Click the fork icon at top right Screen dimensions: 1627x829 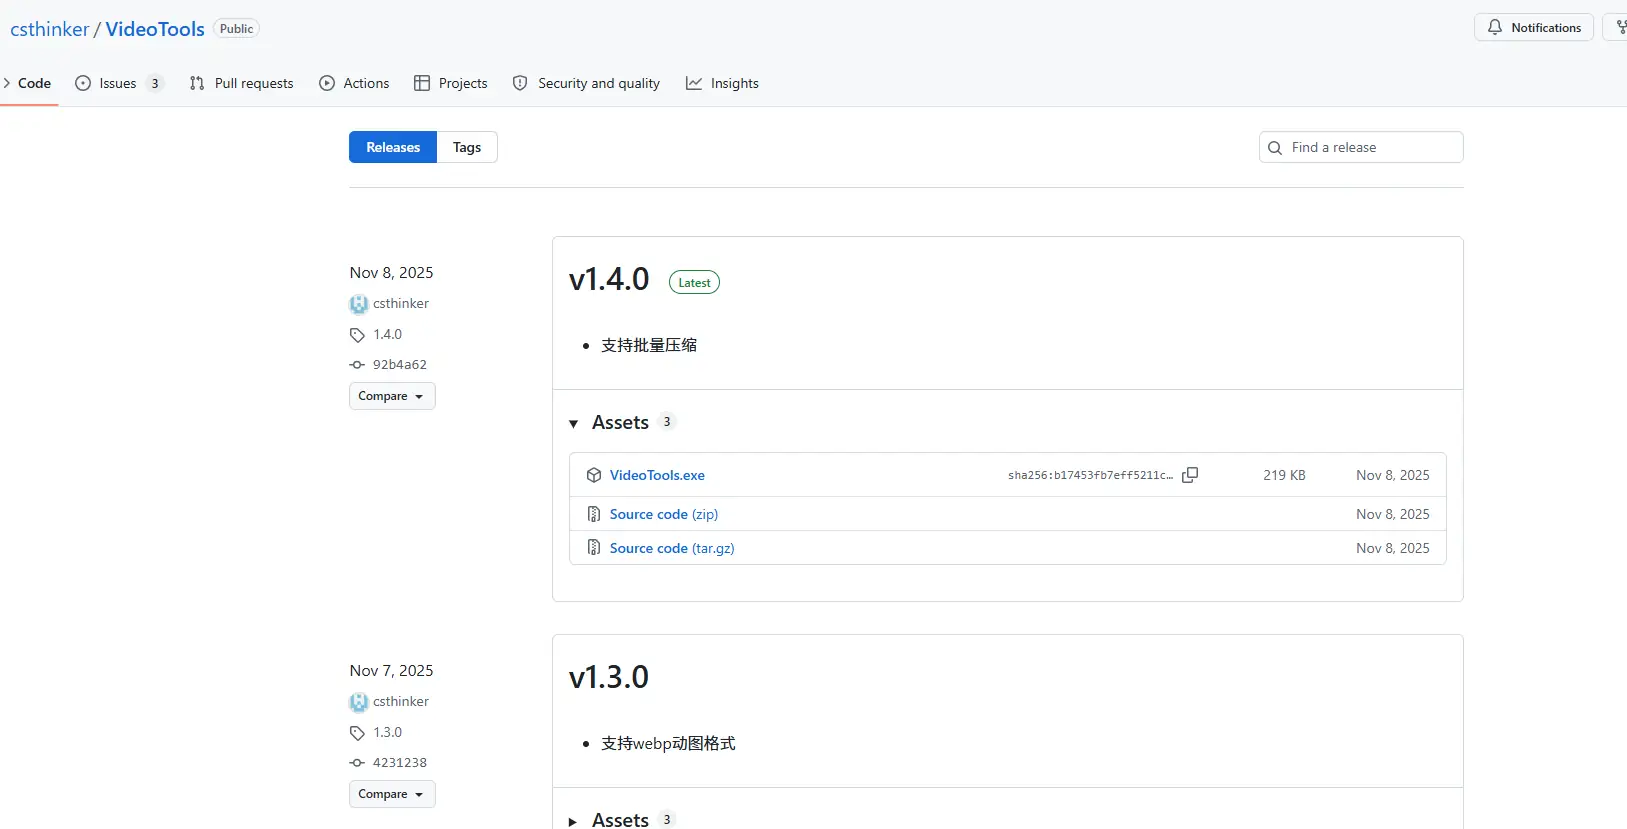tap(1620, 27)
